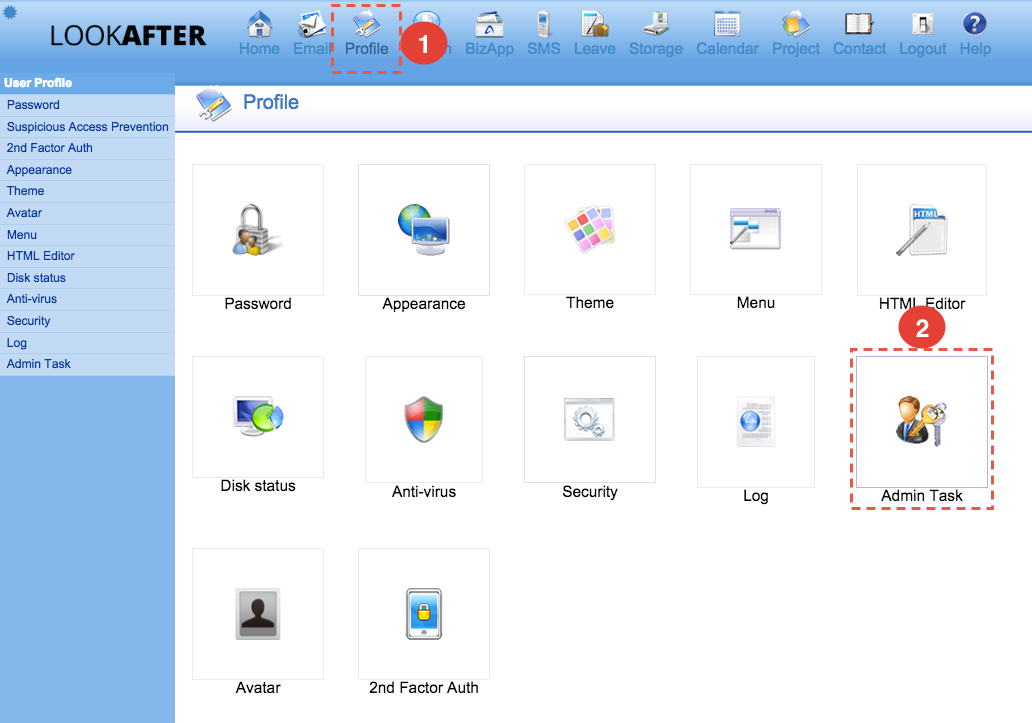Open the Help question mark icon

pyautogui.click(x=975, y=33)
